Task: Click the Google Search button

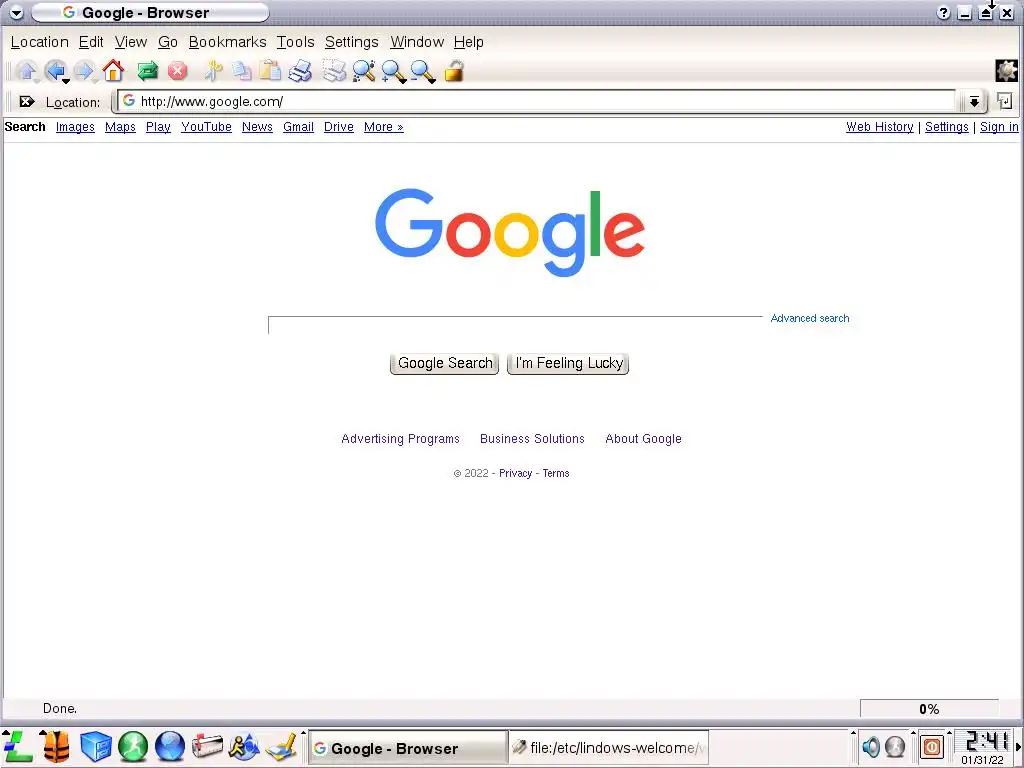Action: 444,363
